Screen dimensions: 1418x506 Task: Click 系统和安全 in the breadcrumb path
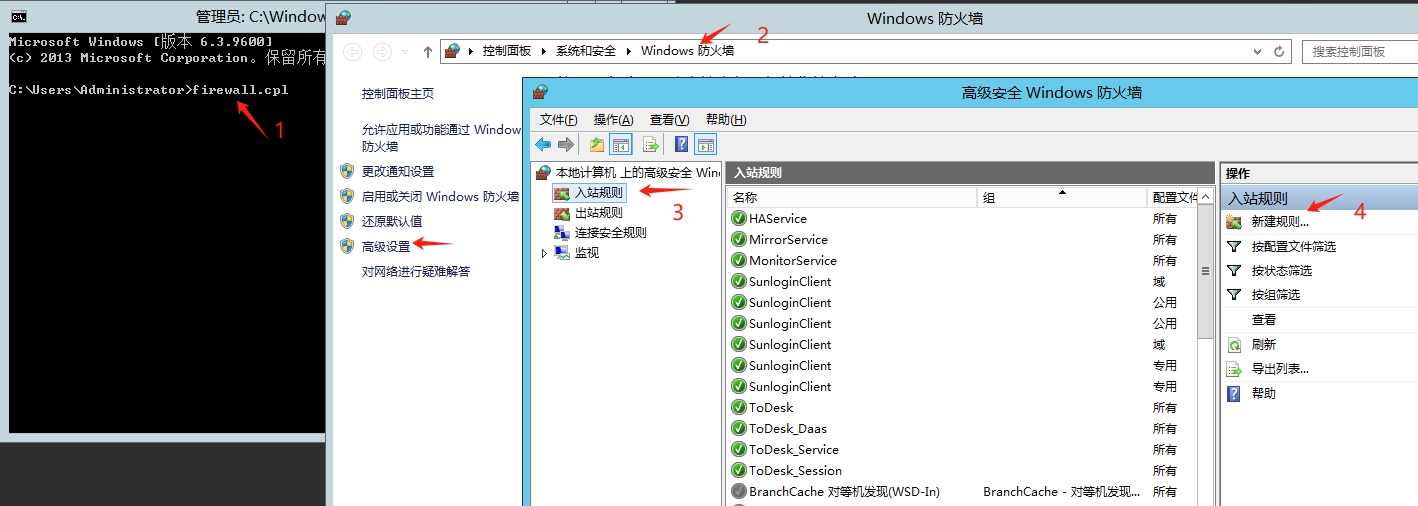coord(586,51)
